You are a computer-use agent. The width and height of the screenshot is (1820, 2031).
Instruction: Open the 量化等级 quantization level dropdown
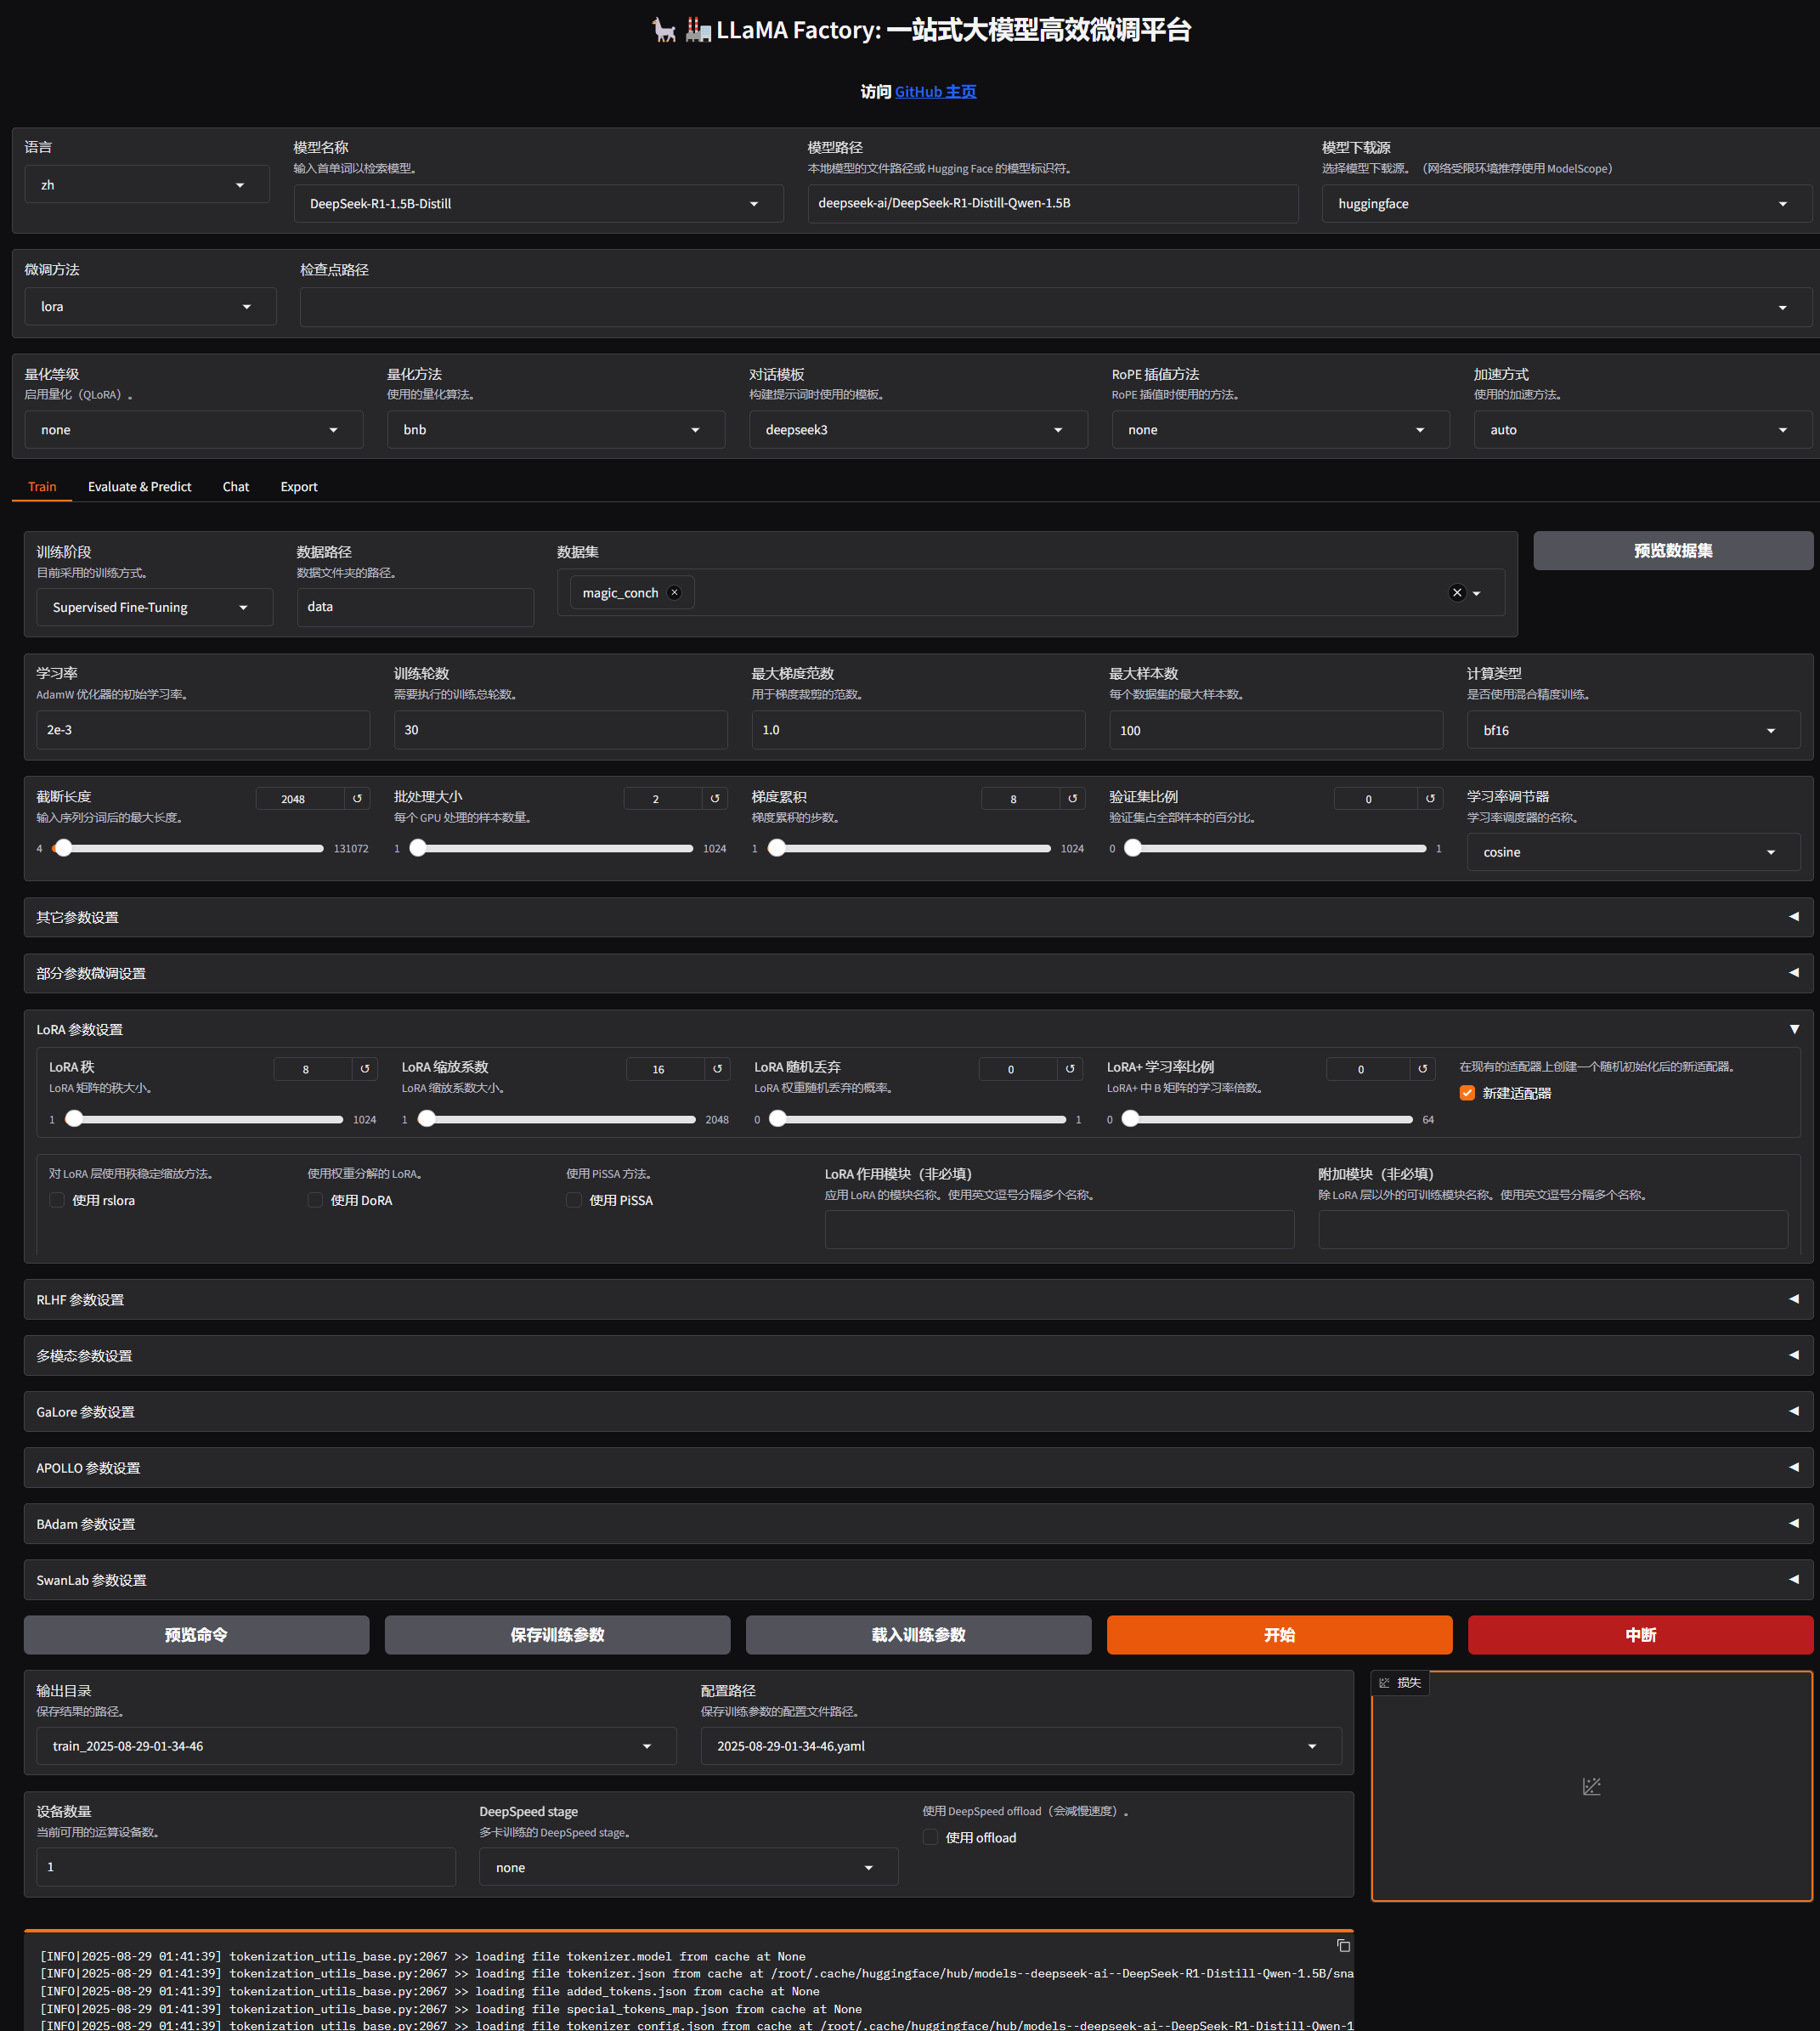tap(193, 429)
